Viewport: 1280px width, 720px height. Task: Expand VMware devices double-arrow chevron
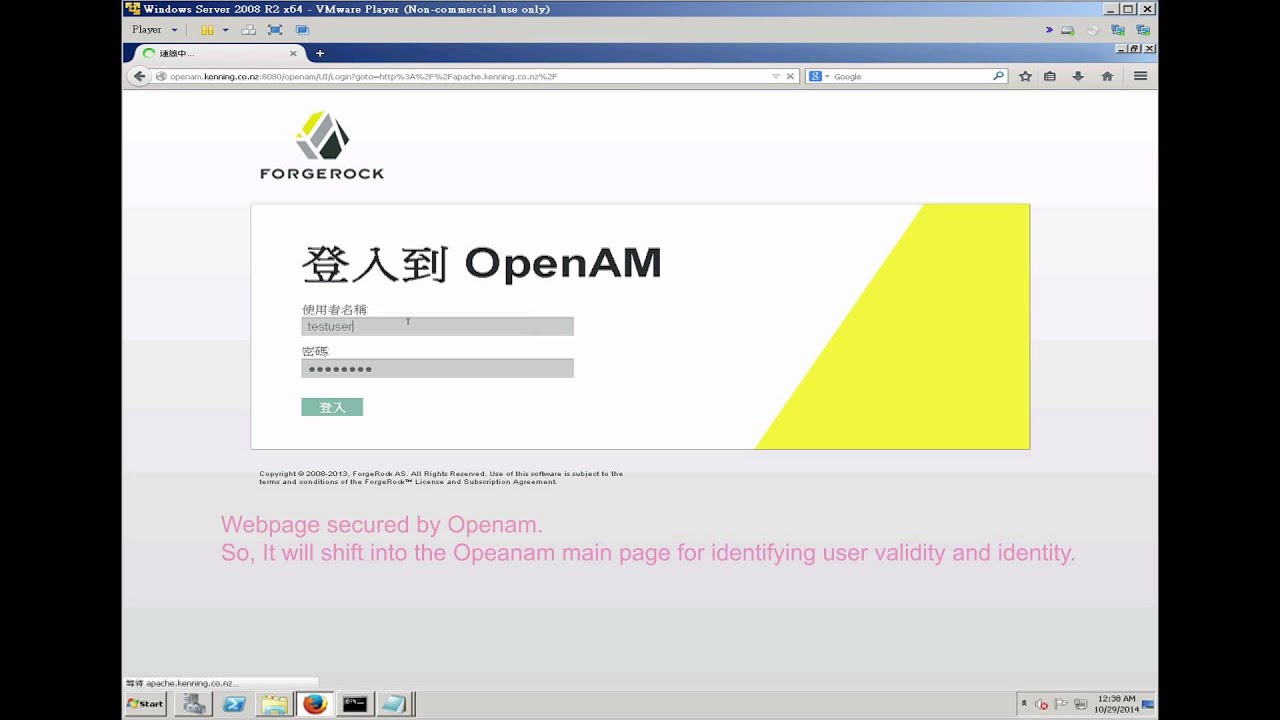[1049, 30]
